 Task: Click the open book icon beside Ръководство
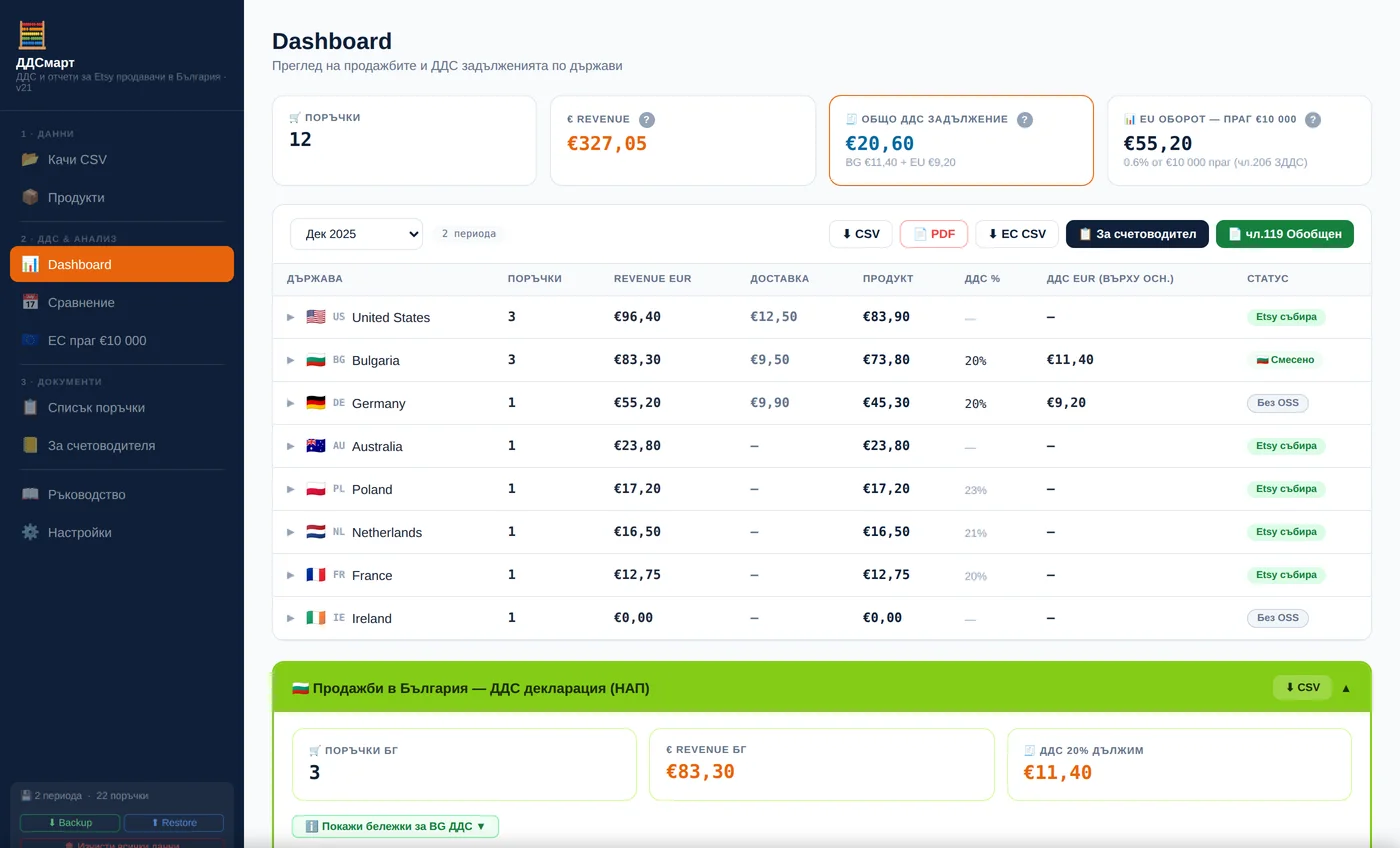(30, 494)
